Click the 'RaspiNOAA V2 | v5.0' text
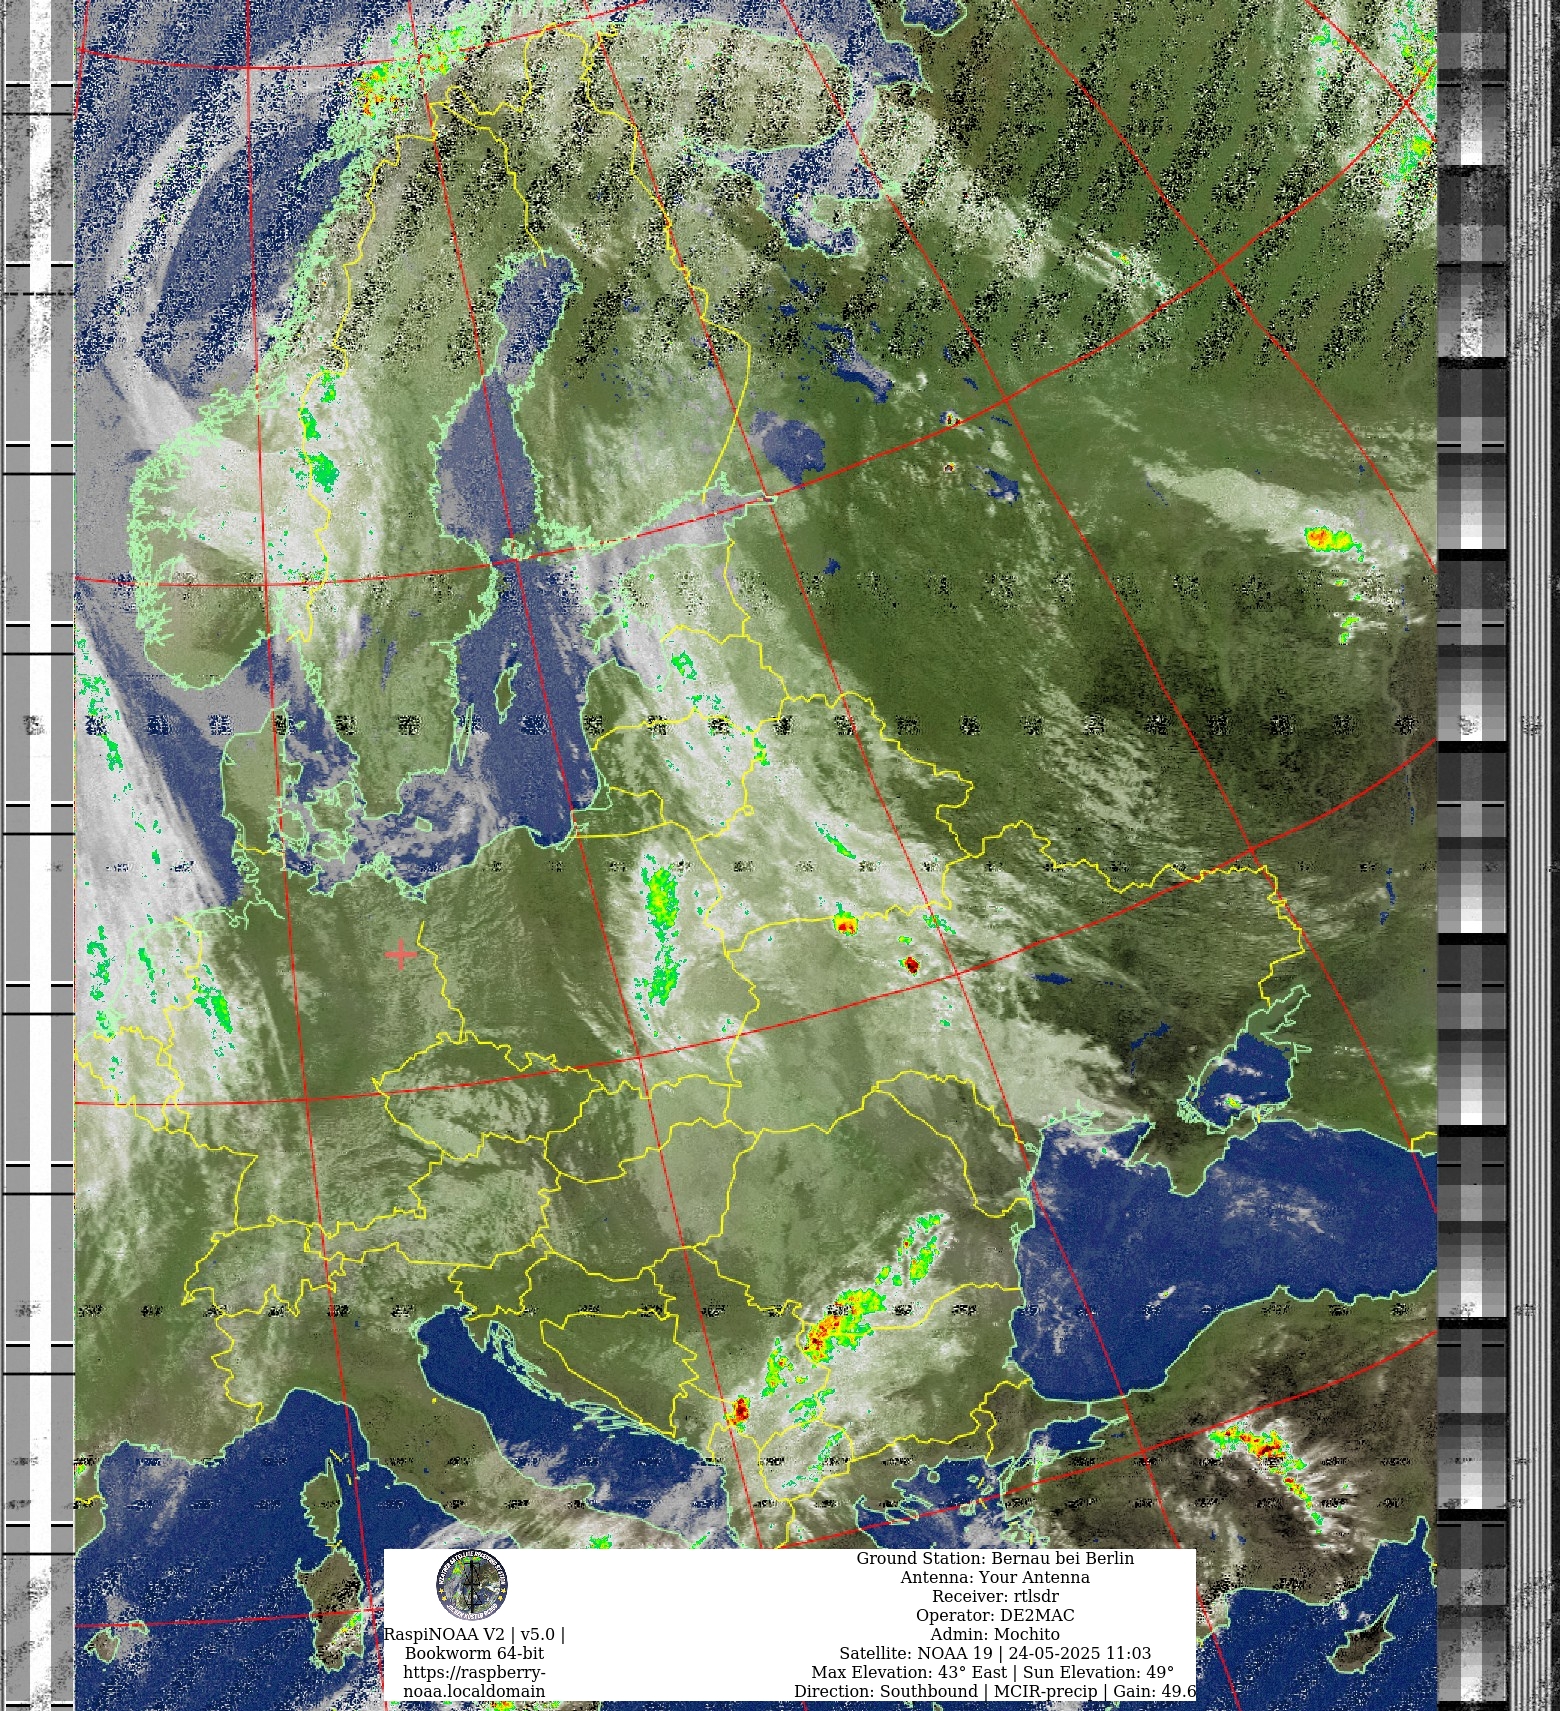The width and height of the screenshot is (1560, 1711). coord(474,1634)
